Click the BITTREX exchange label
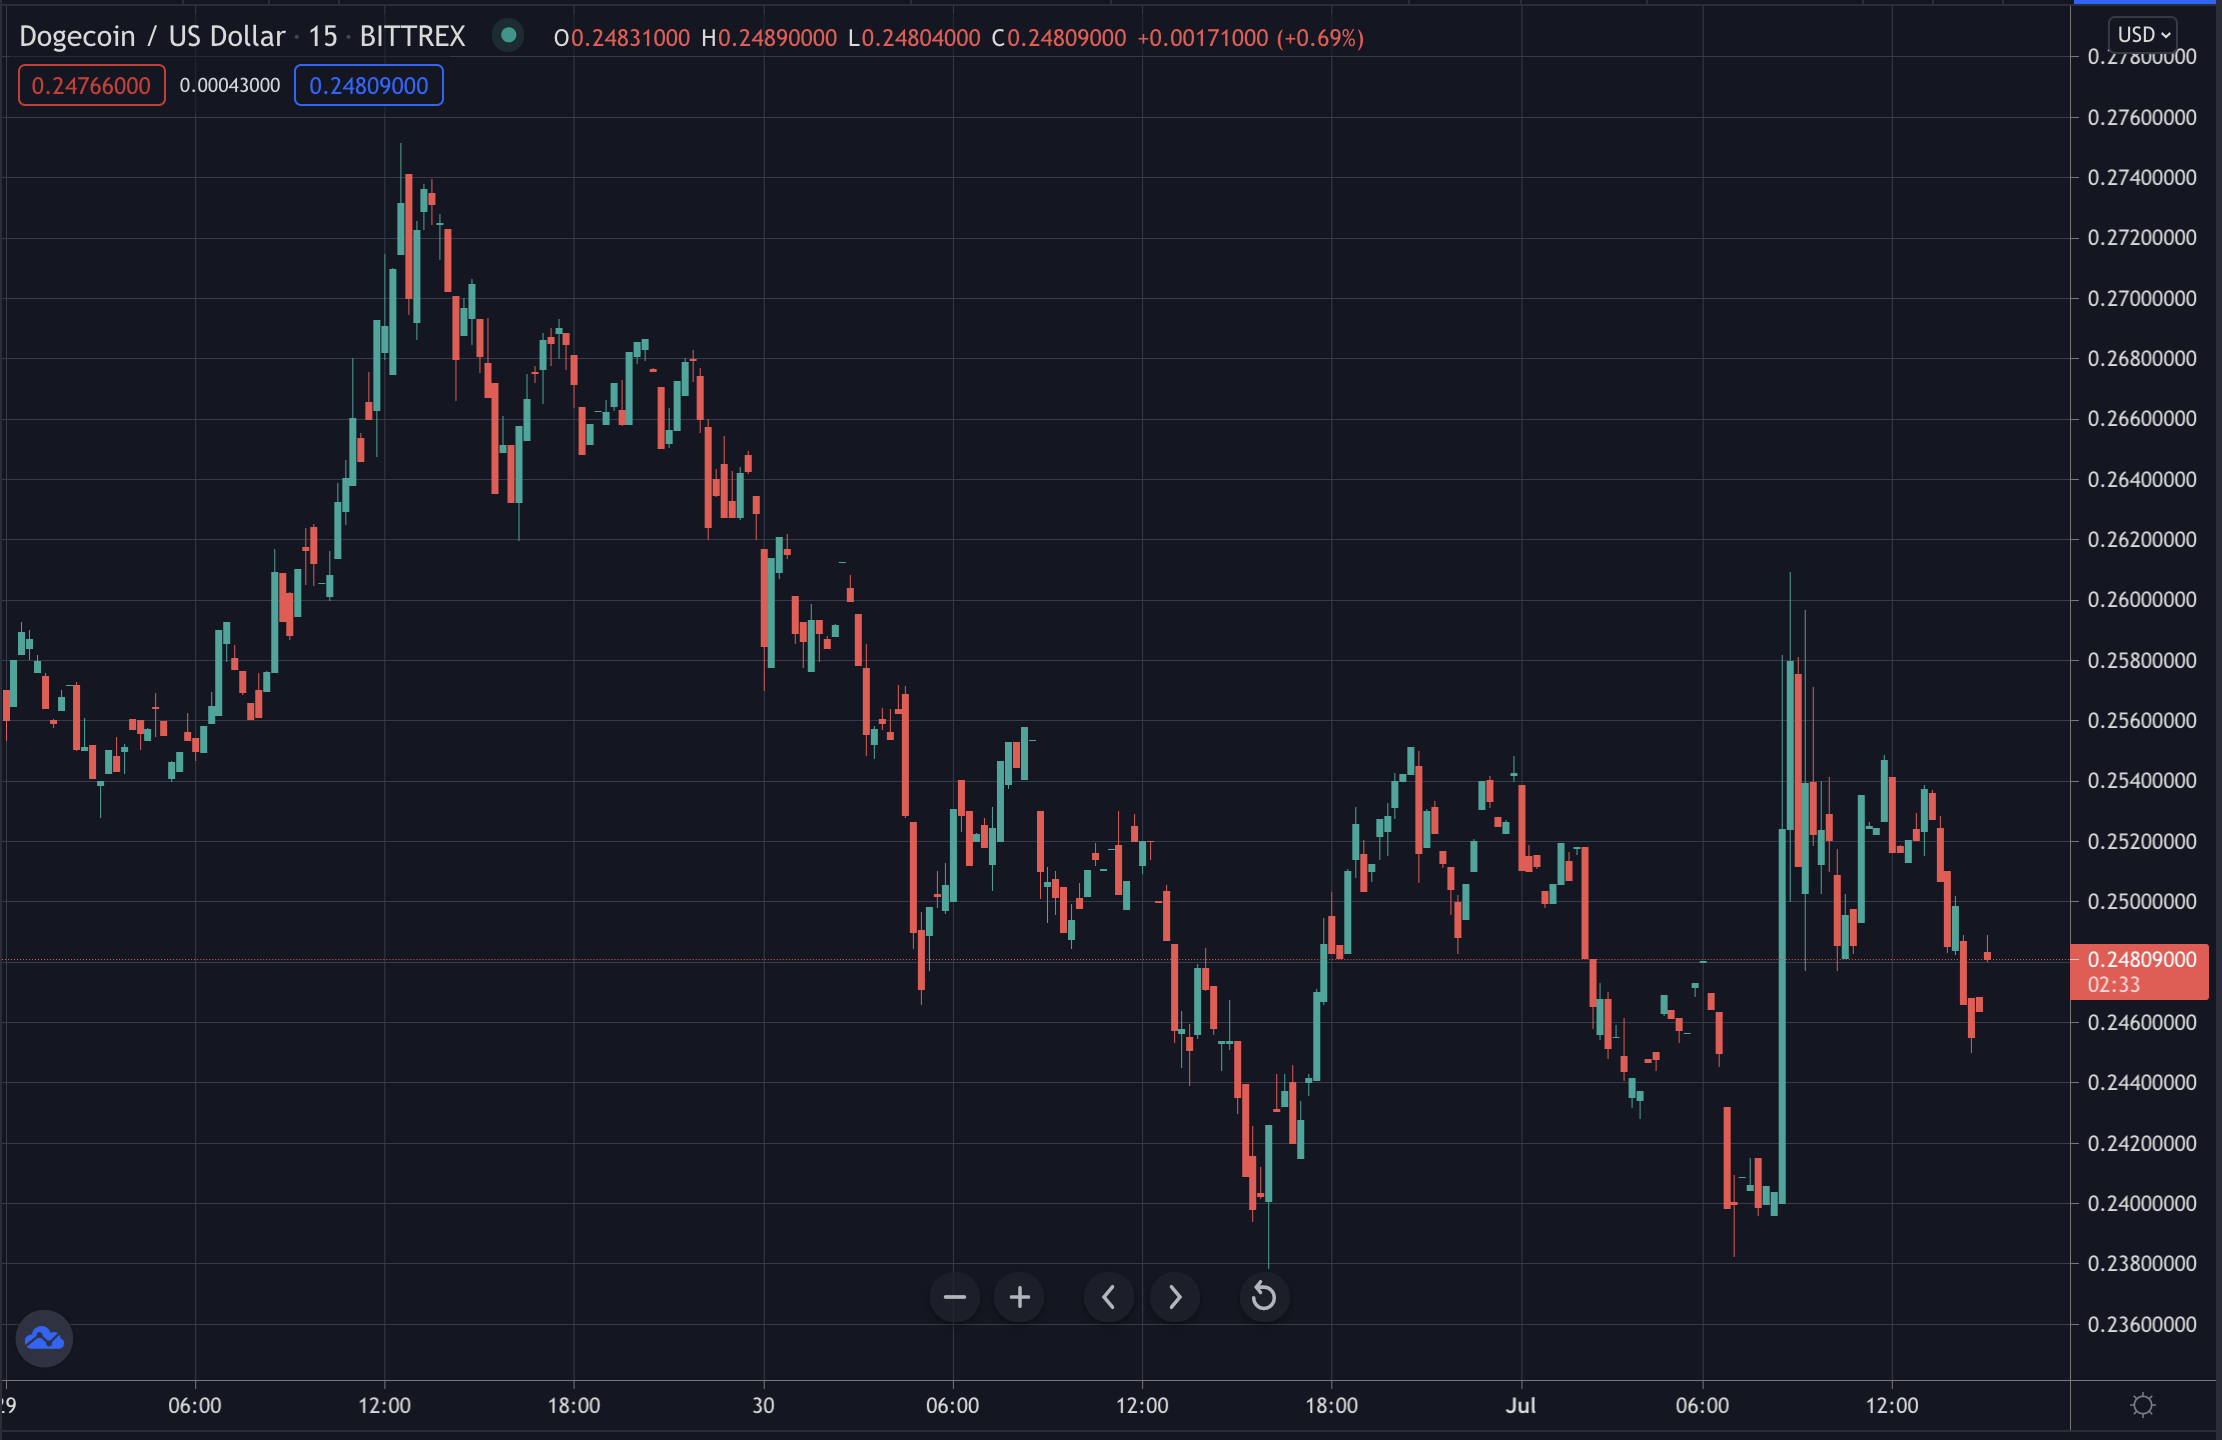This screenshot has width=2222, height=1440. [412, 37]
